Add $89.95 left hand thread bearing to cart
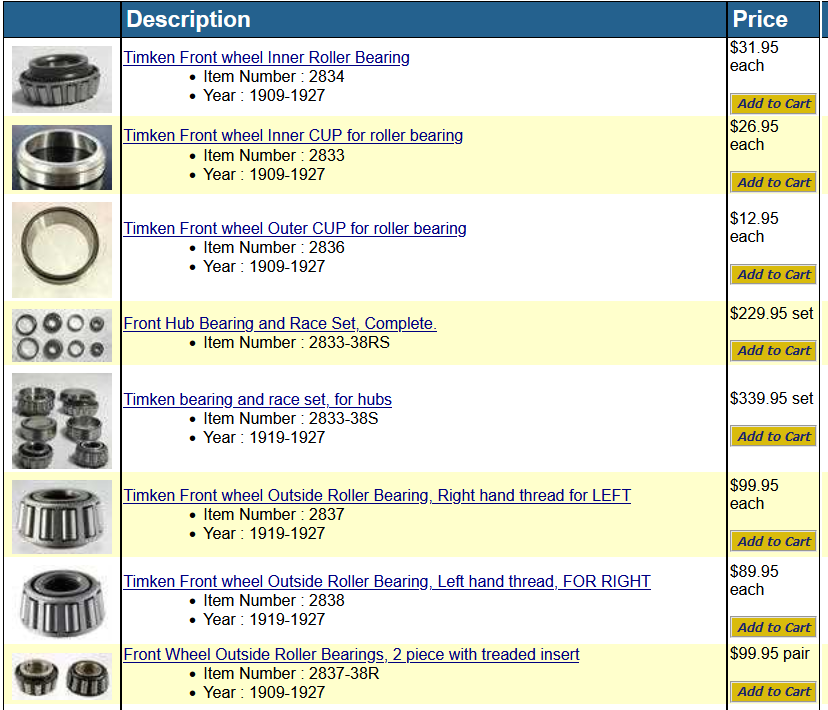Image resolution: width=828 pixels, height=710 pixels. (773, 628)
